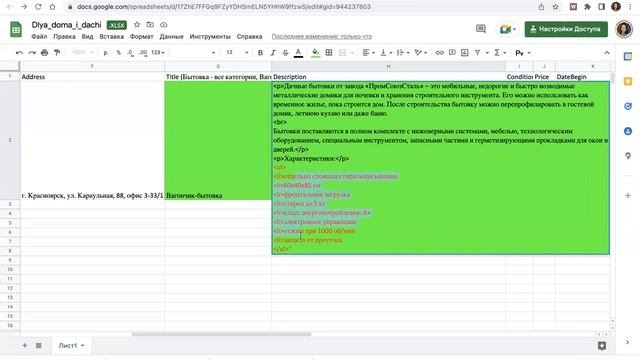The height and width of the screenshot is (360, 640).
Task: Get add-ons with the plus icon
Action: point(628,196)
